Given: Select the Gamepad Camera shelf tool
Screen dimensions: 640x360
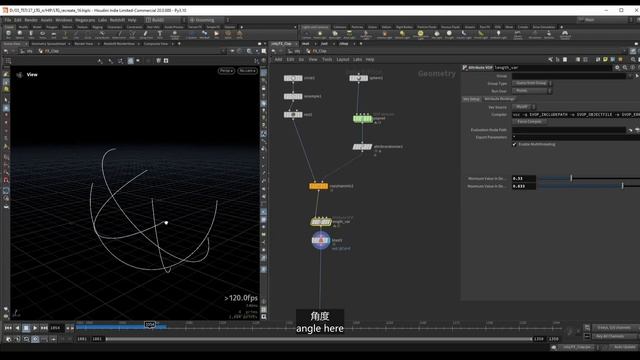Looking at the screenshot, I should pyautogui.click(x=565, y=34).
